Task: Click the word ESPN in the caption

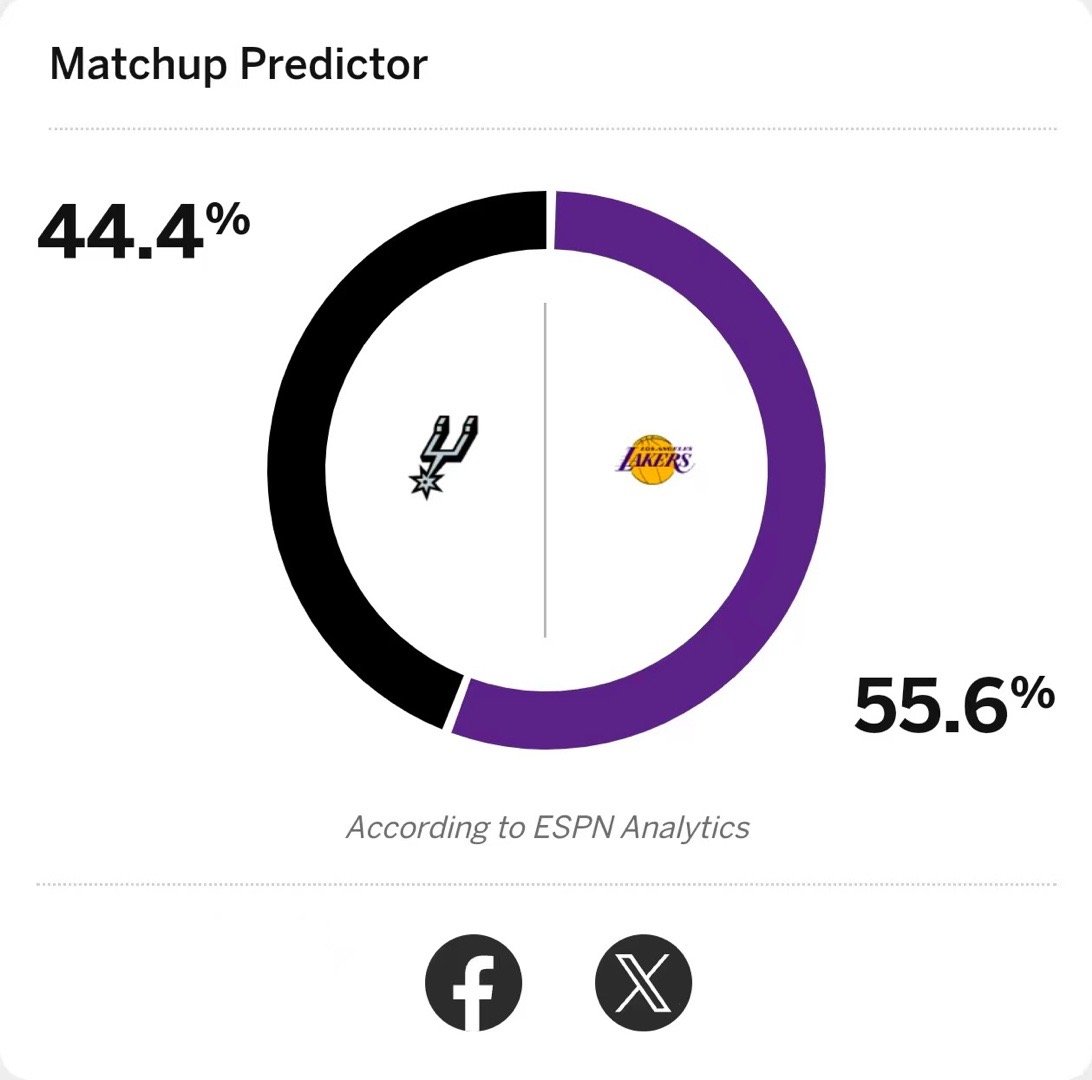Action: coord(575,827)
